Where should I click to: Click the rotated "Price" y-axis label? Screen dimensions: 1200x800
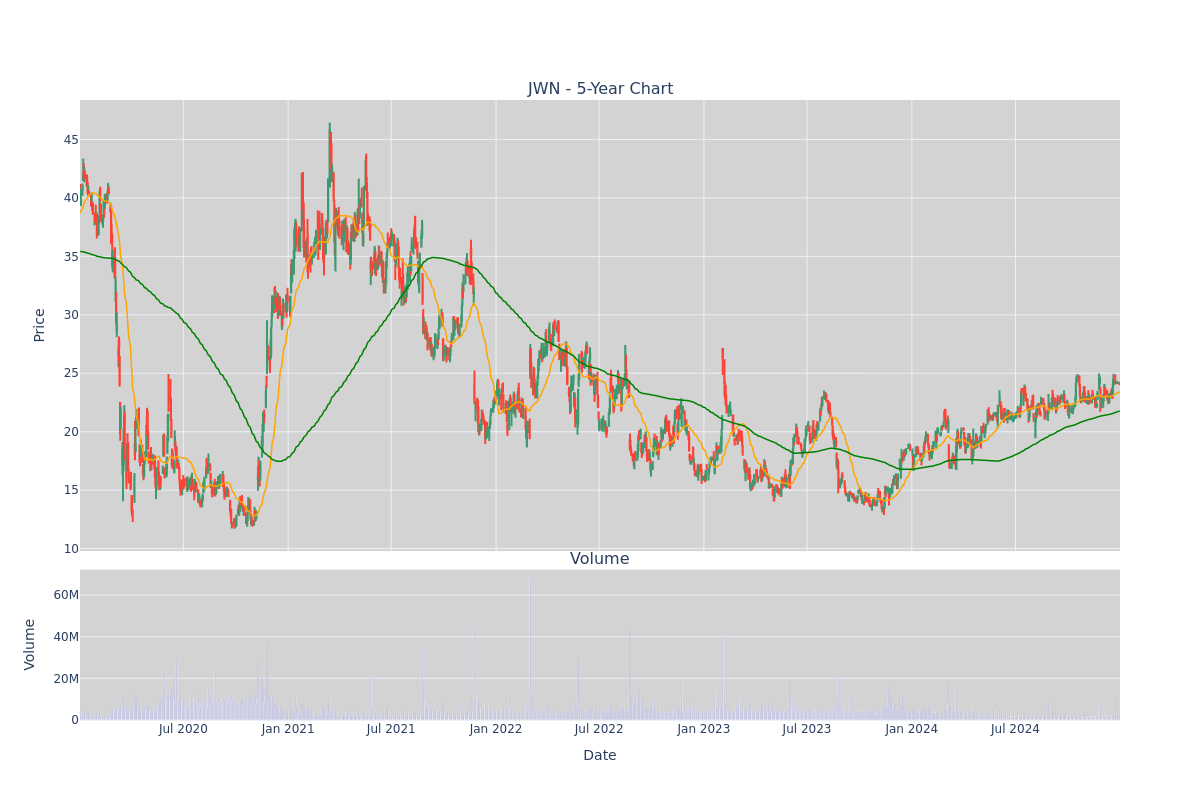[x=40, y=325]
